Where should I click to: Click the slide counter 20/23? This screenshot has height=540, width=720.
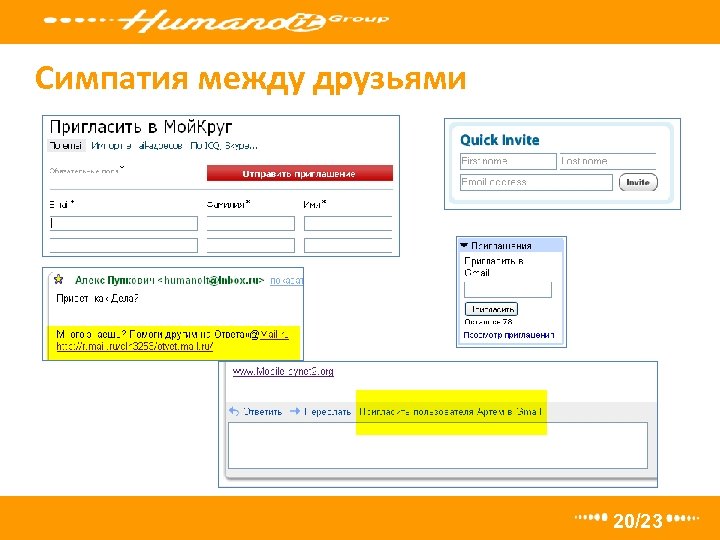(x=638, y=520)
